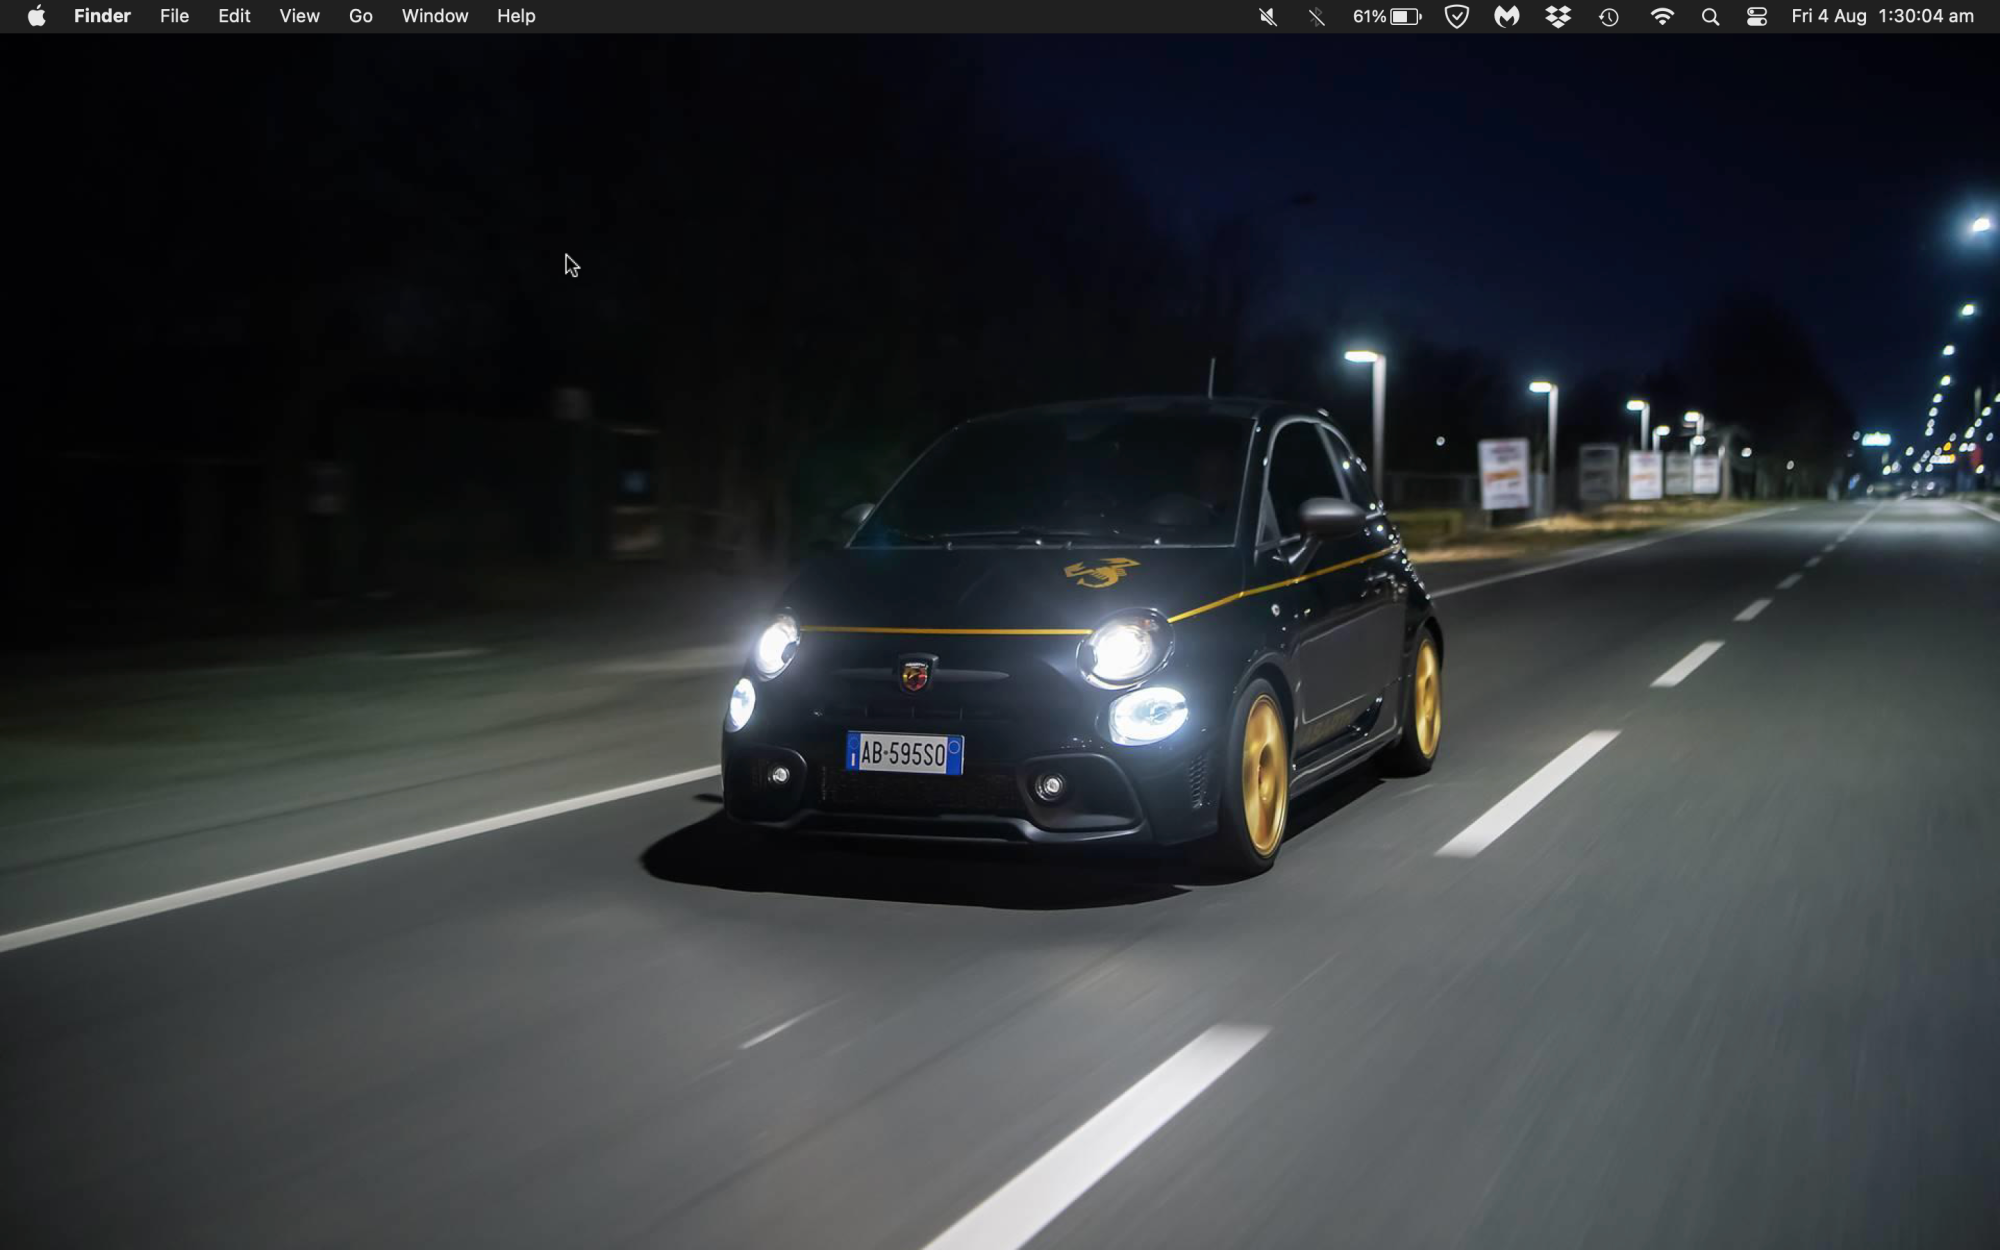2000x1250 pixels.
Task: Open the Help menu
Action: pyautogui.click(x=516, y=16)
